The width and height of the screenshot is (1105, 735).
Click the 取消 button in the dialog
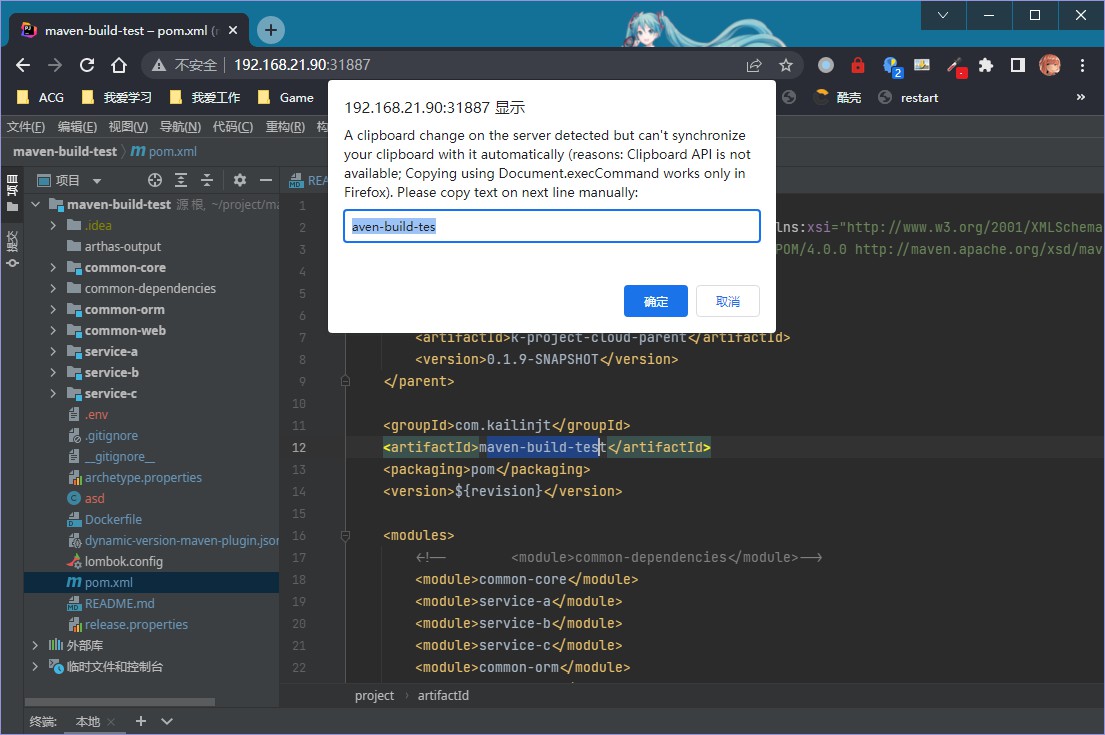click(x=727, y=301)
